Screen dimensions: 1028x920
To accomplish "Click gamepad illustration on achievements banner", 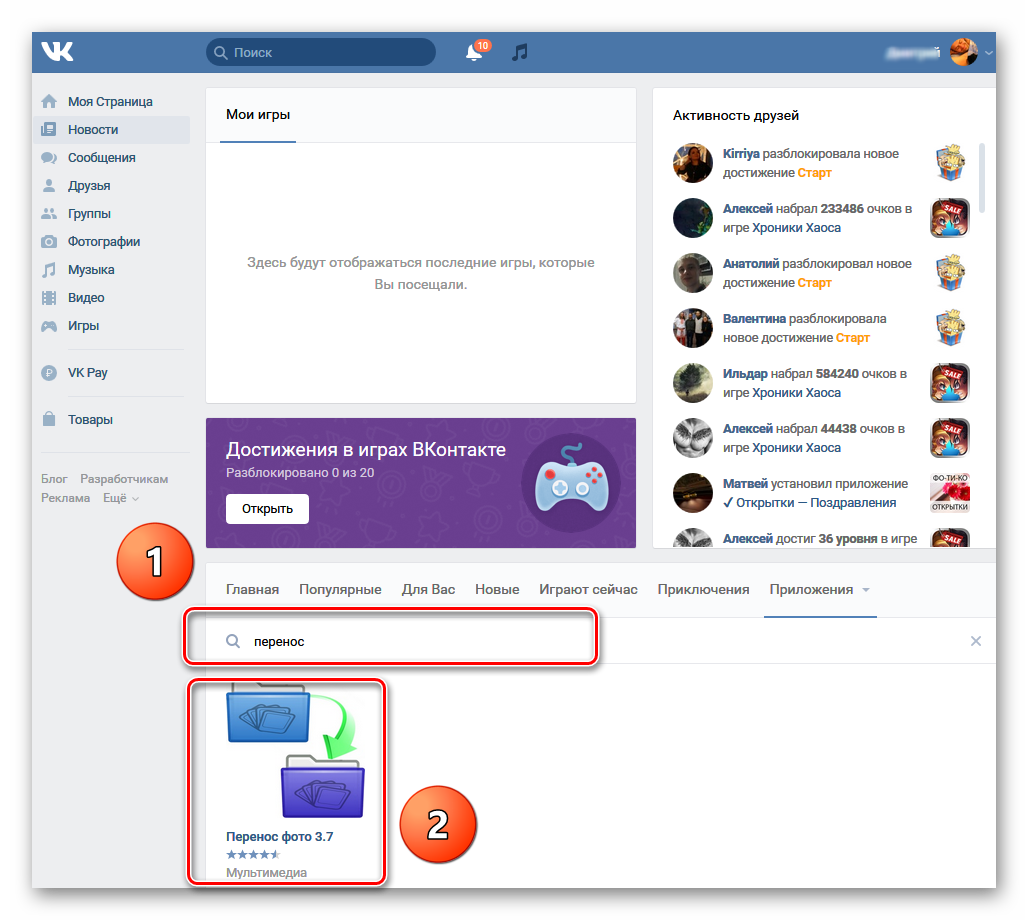I will pos(572,482).
